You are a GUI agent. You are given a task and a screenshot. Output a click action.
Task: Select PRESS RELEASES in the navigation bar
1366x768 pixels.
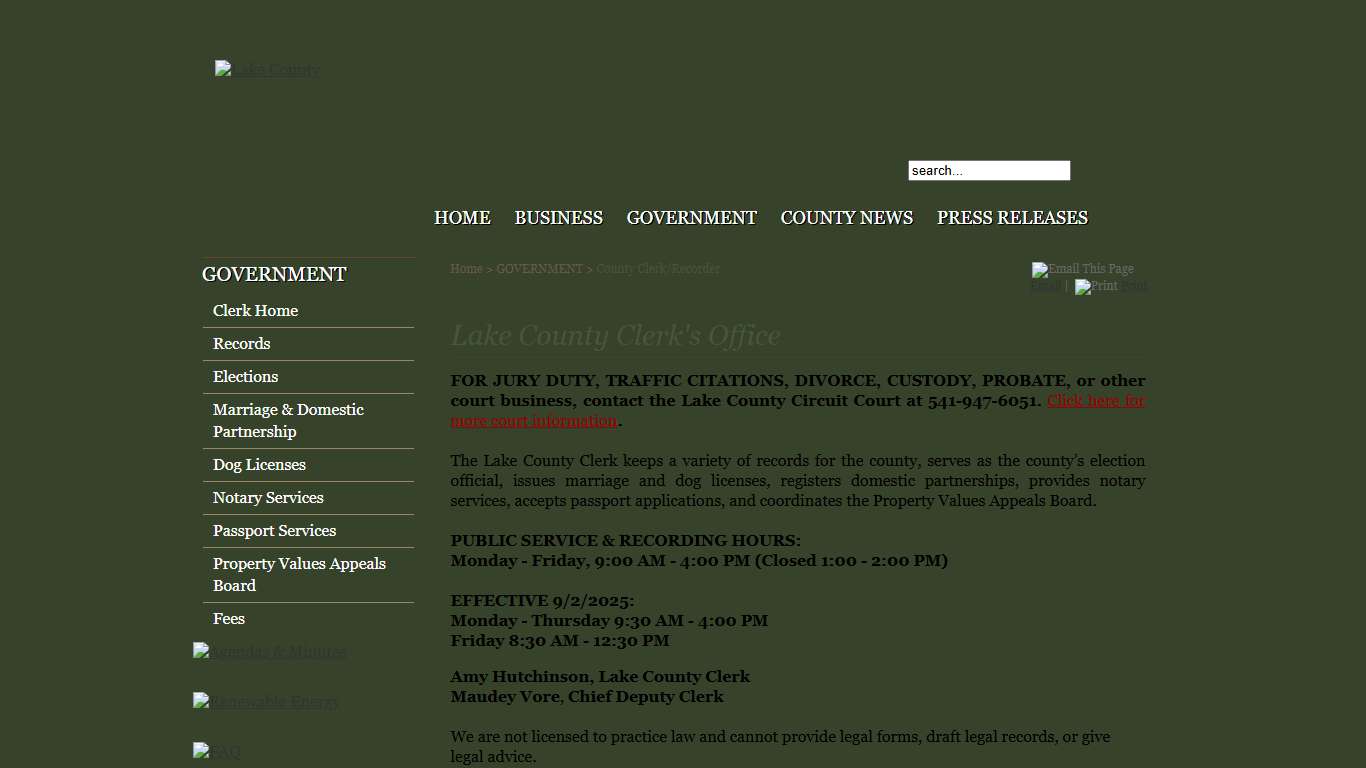[1012, 218]
